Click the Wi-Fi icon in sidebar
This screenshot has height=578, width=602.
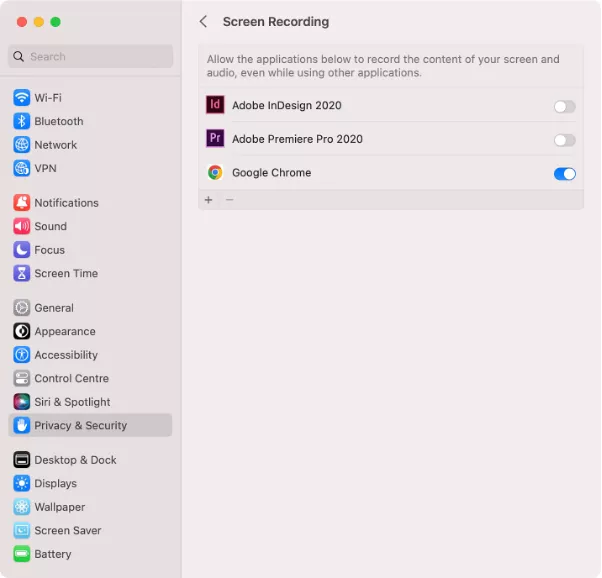21,98
